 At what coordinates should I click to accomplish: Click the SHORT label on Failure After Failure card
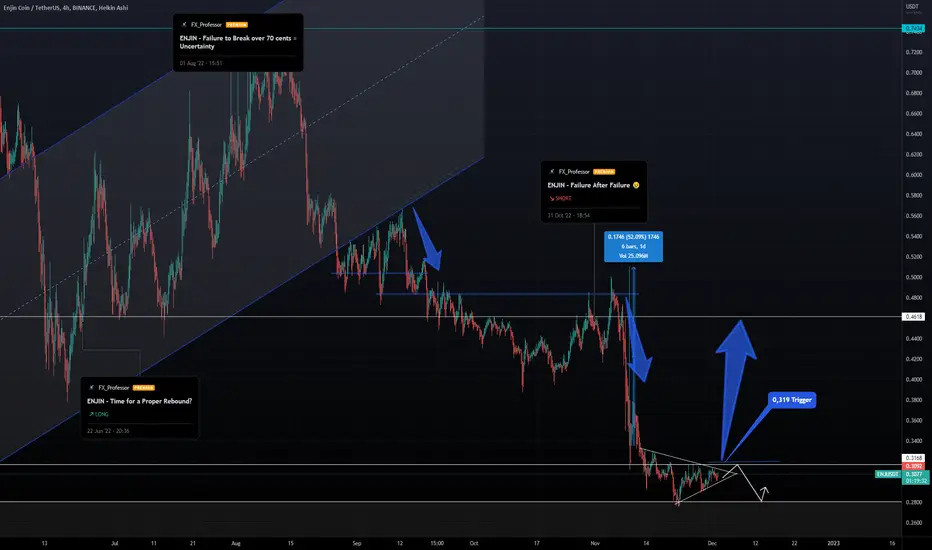[560, 199]
